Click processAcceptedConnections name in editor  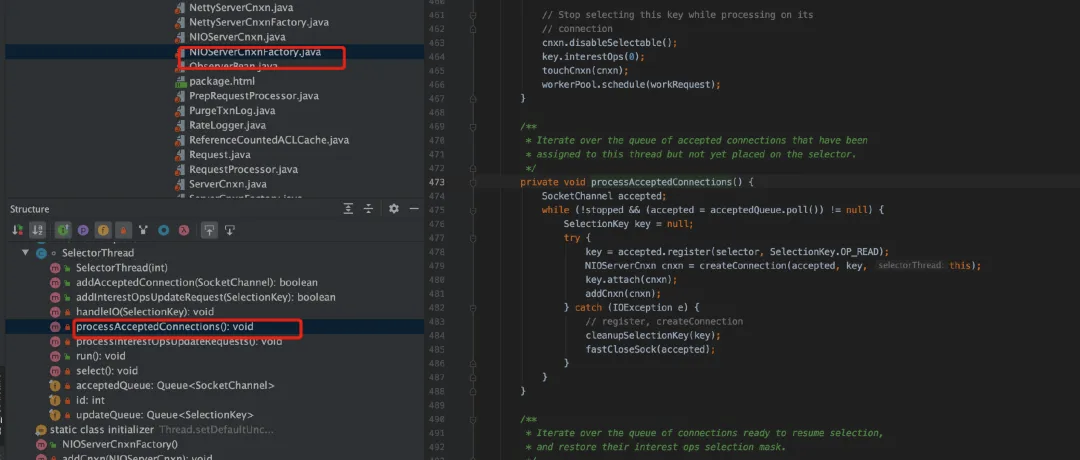(660, 182)
